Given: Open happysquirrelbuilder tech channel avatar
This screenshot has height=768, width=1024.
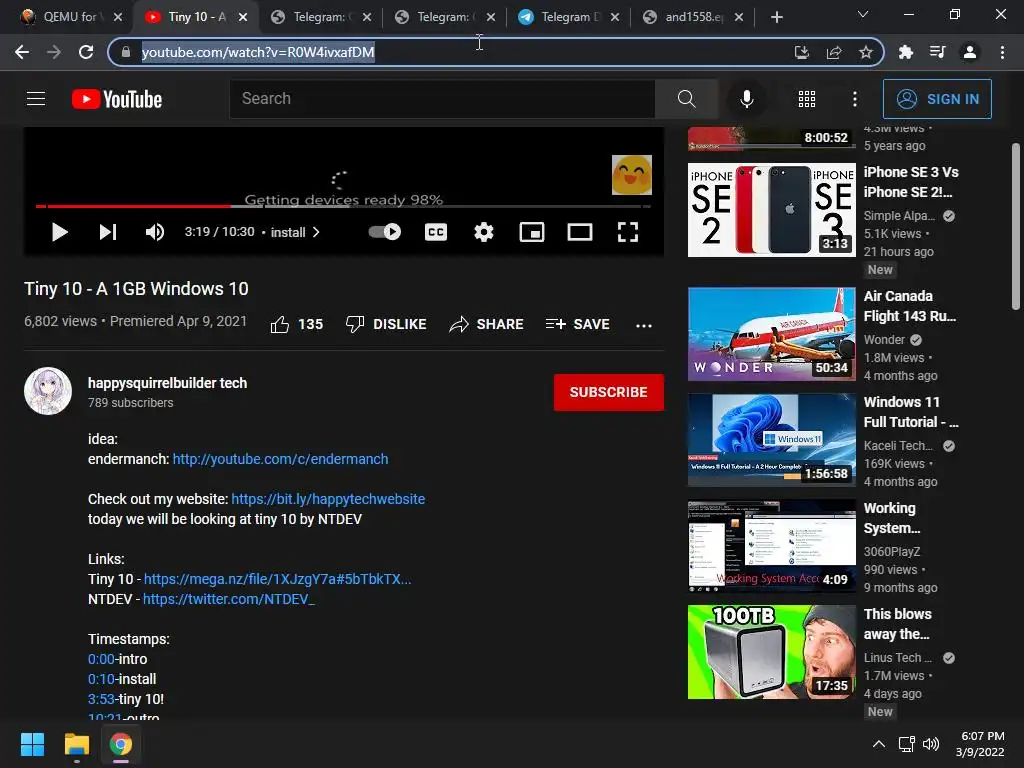Looking at the screenshot, I should [48, 391].
